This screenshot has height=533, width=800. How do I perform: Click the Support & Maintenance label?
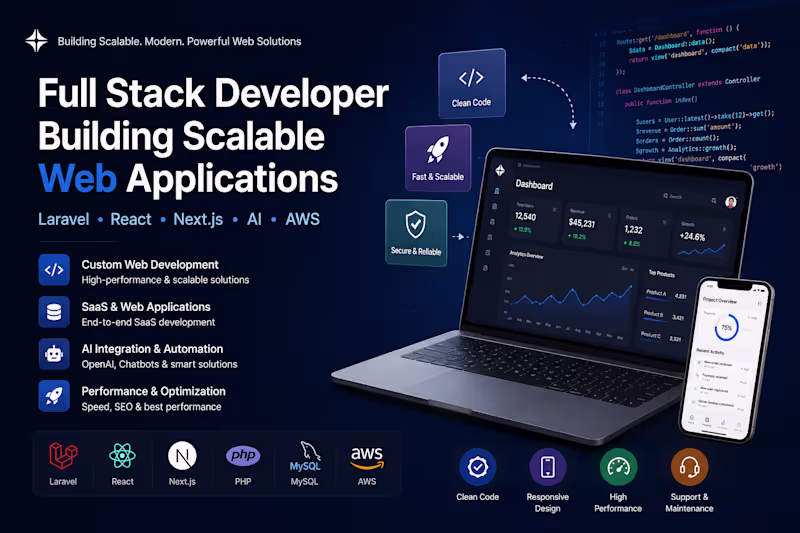(x=689, y=502)
